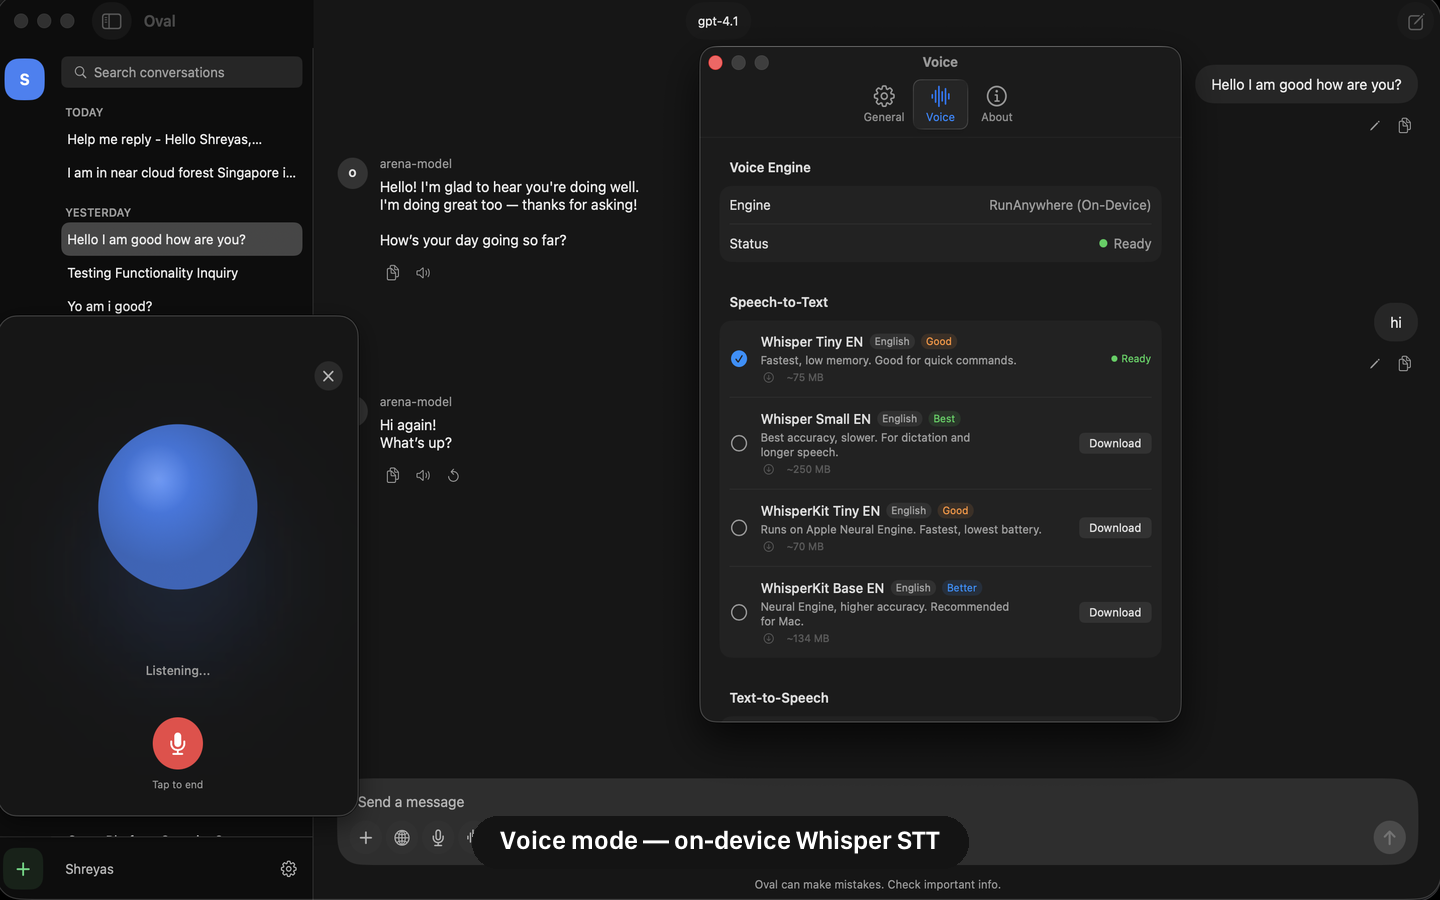This screenshot has width=1440, height=900.
Task: Toggle web search globe in message bar
Action: click(402, 838)
